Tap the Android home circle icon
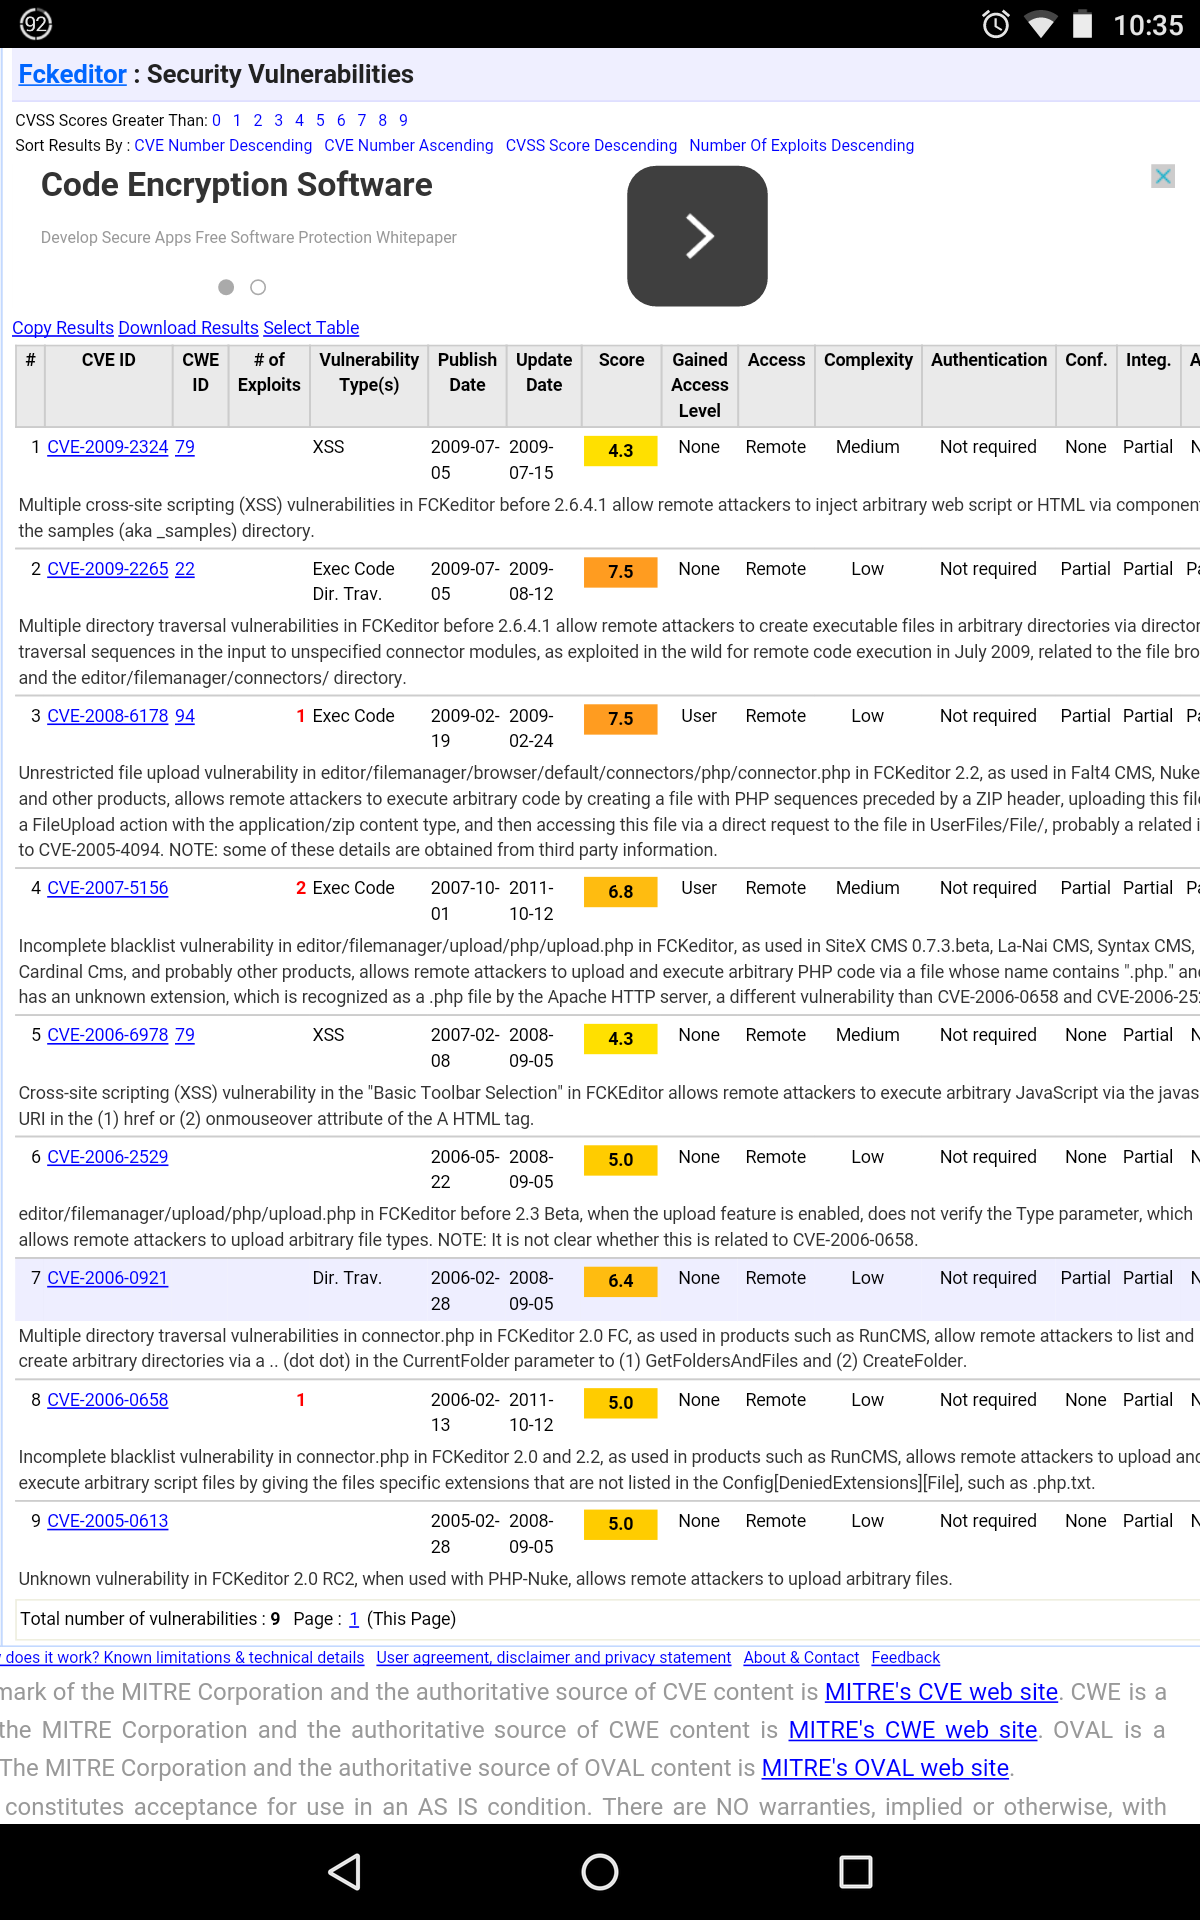 point(600,1871)
